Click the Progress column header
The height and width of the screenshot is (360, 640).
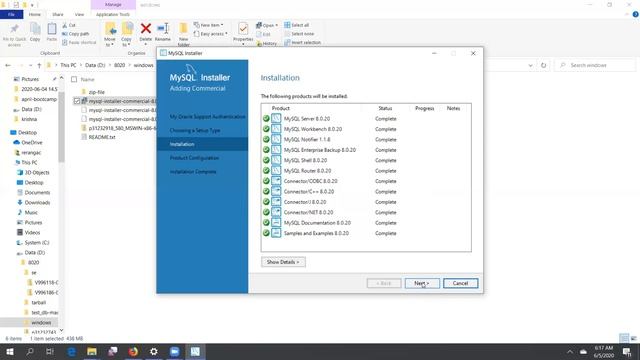point(424,108)
